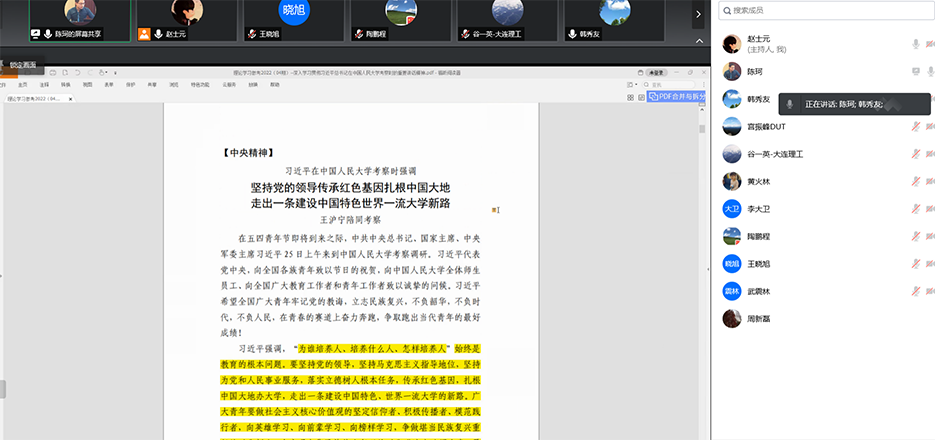Image resolution: width=936 pixels, height=440 pixels.
Task: Open the quick access customize dropdown arrow
Action: click(x=115, y=73)
